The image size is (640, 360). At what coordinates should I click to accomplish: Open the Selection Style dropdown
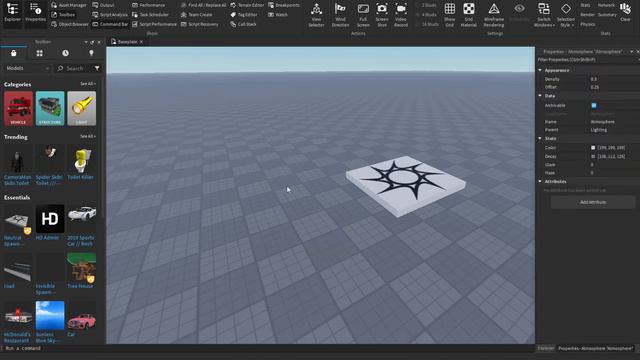tap(566, 15)
